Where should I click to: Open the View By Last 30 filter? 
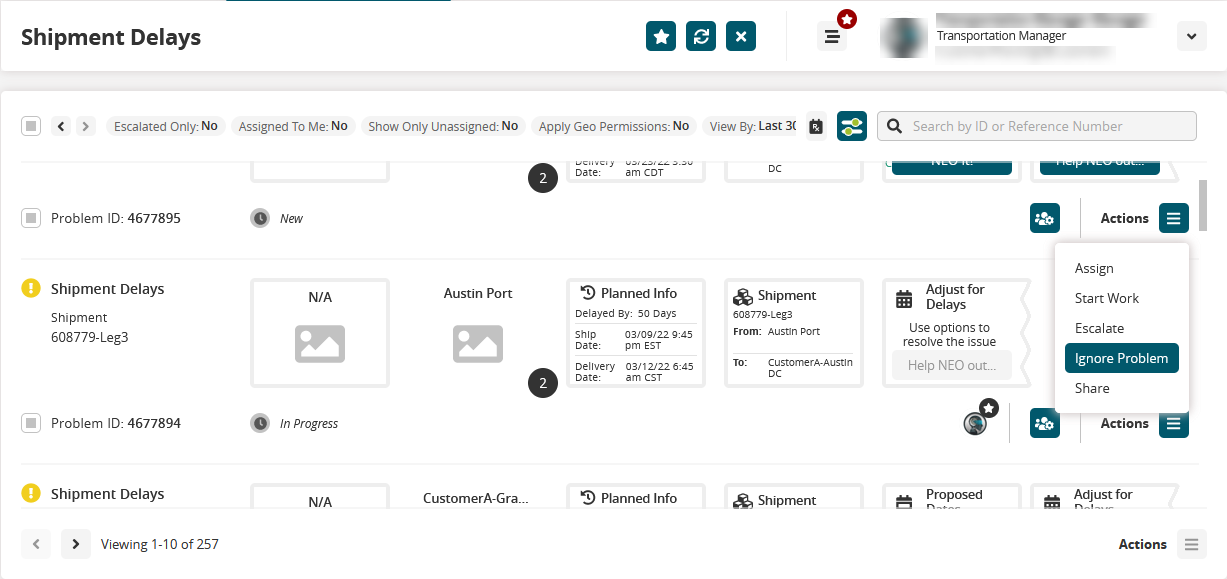752,126
